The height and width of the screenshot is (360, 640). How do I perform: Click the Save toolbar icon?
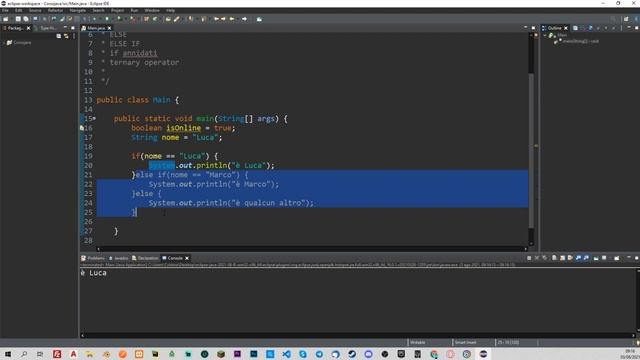(18, 19)
